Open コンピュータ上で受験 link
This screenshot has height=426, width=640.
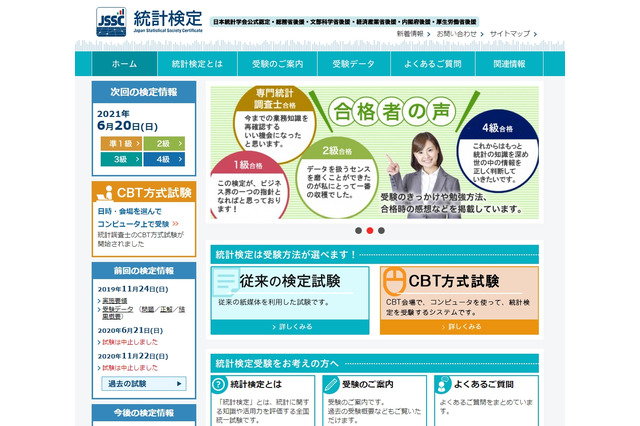[x=133, y=224]
